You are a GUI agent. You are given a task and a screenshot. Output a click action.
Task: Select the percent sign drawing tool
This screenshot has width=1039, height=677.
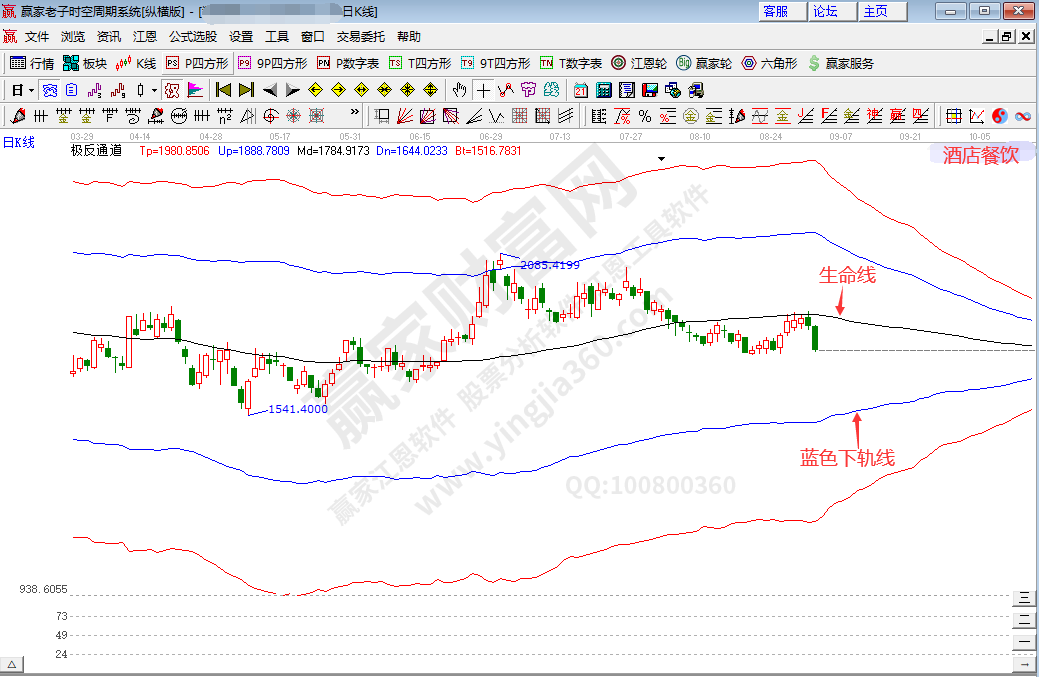[x=644, y=115]
